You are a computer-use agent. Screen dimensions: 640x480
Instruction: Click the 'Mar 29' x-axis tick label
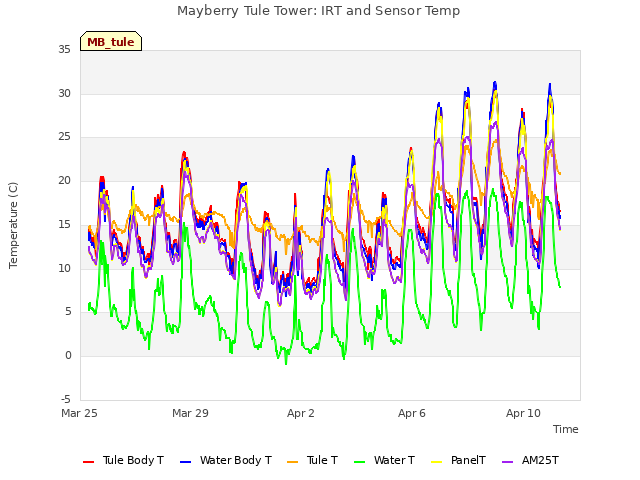click(190, 413)
